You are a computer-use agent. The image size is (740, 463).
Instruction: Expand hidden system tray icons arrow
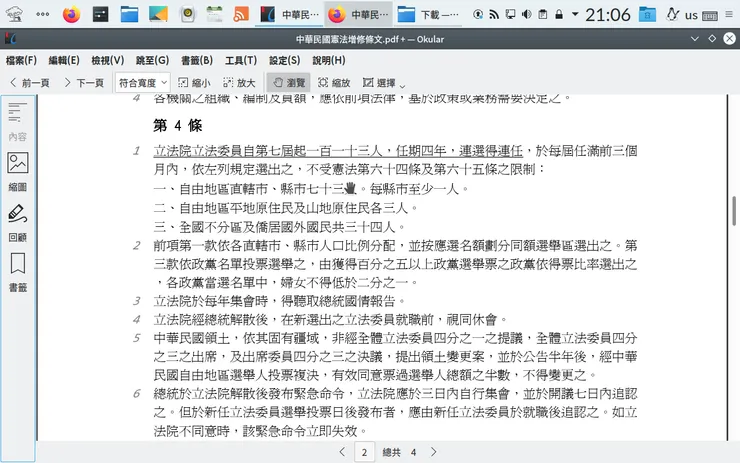575,14
